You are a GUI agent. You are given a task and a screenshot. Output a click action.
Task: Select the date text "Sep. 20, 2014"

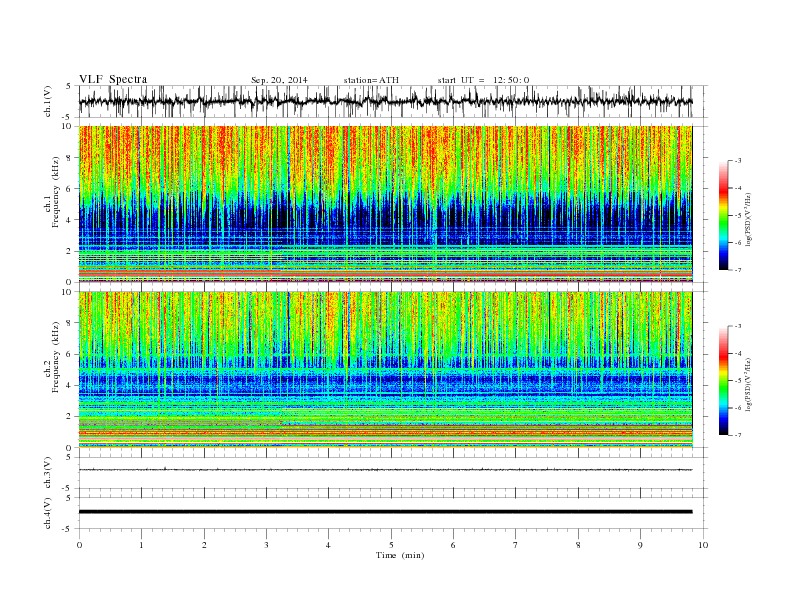tap(279, 80)
